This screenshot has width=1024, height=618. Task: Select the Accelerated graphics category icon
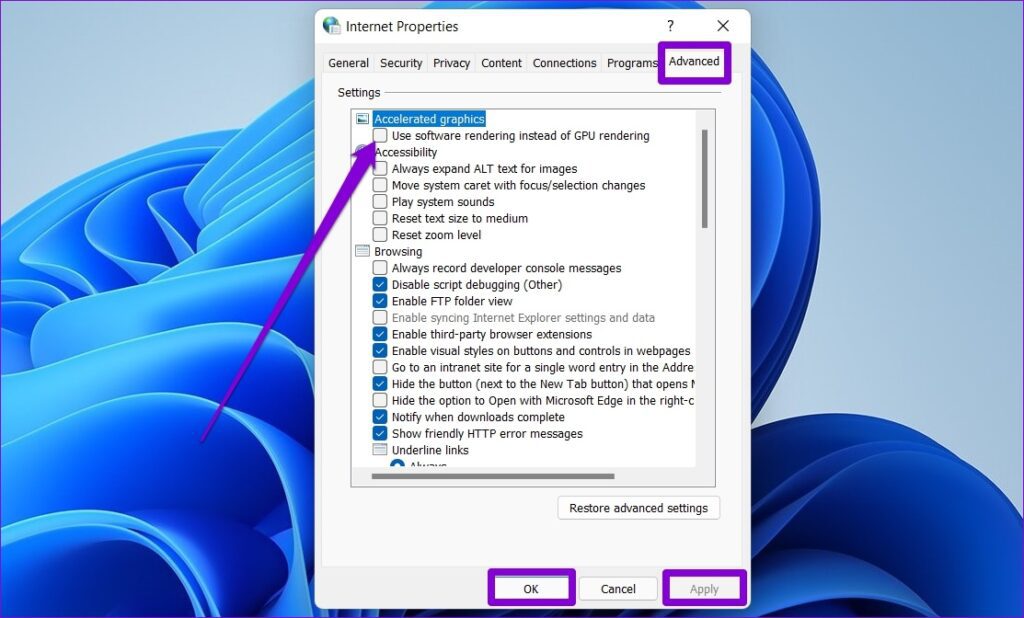click(x=362, y=119)
